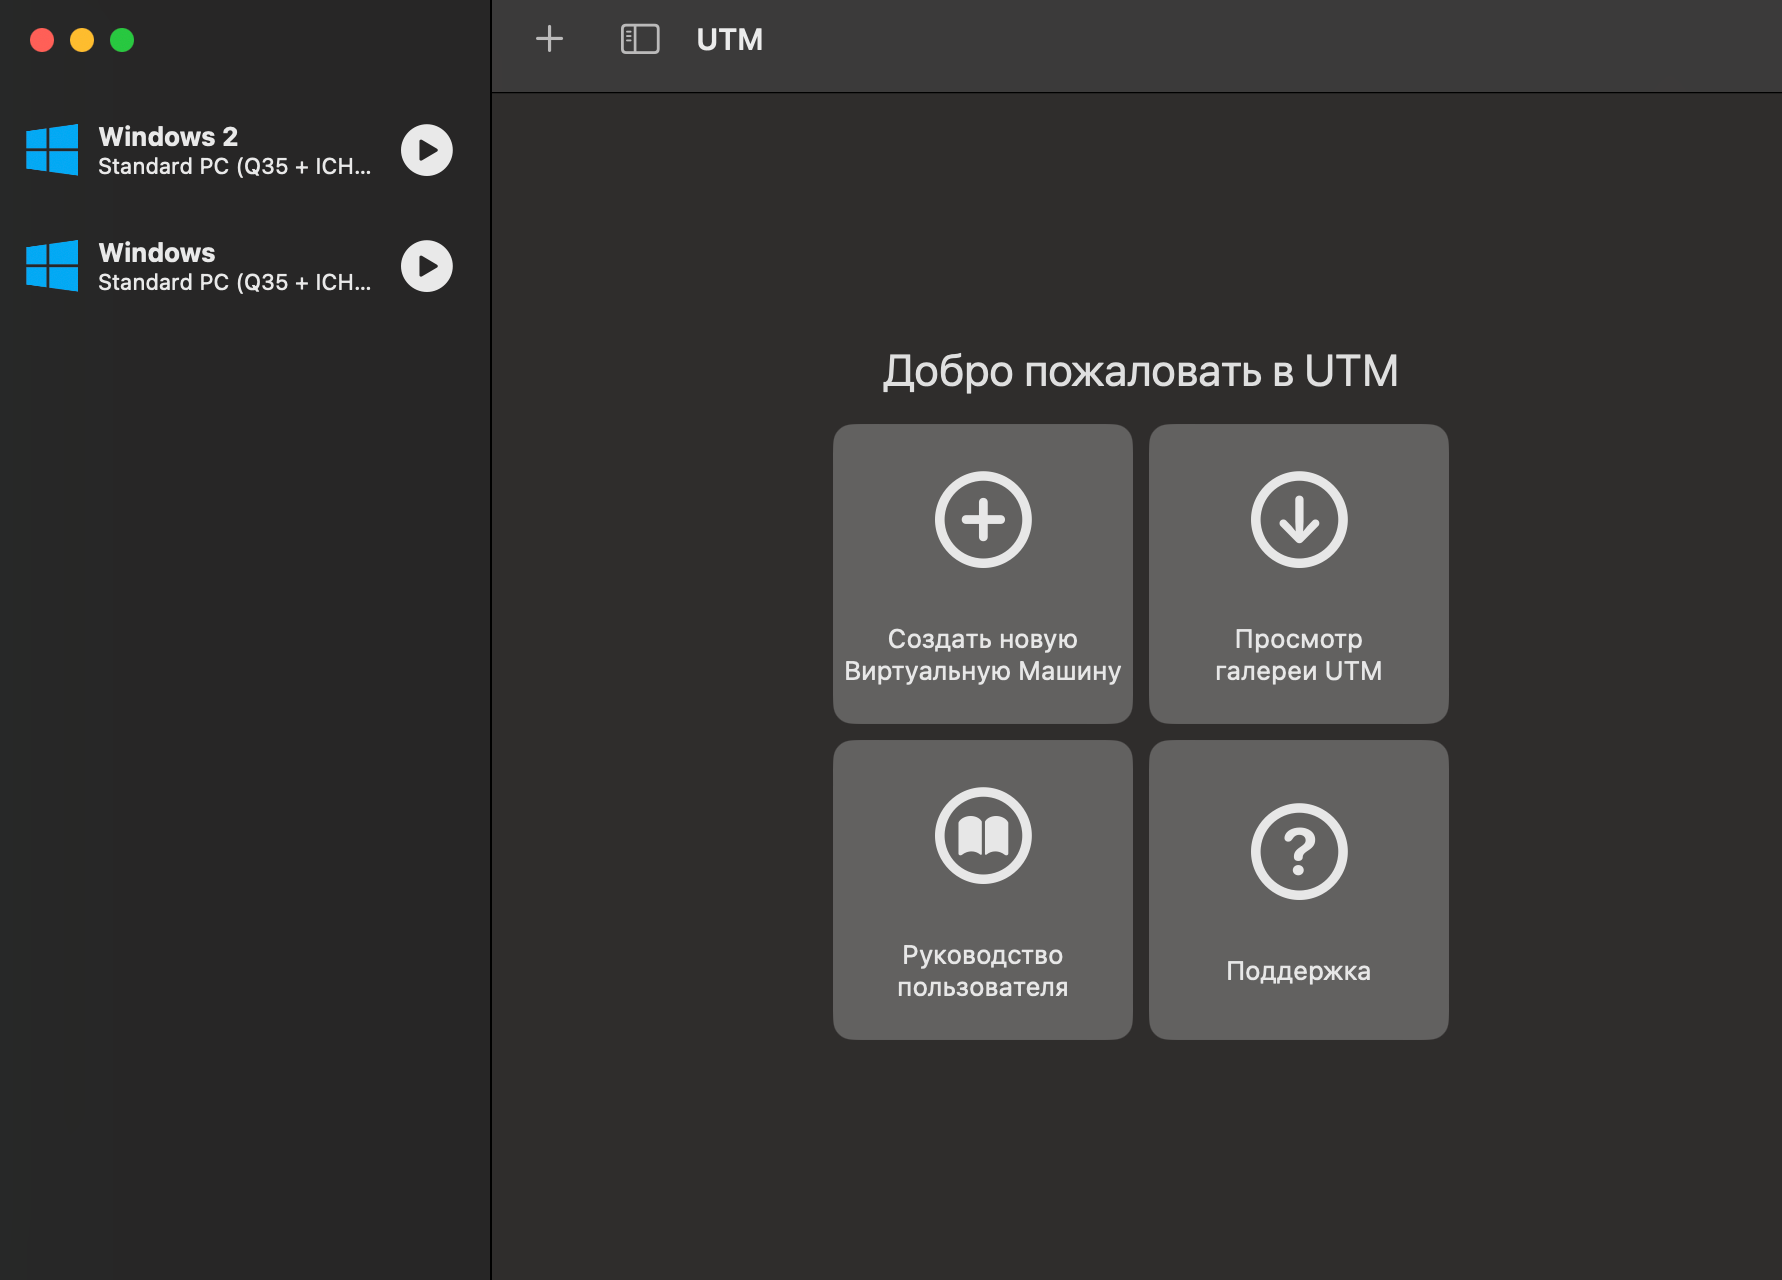1782x1280 pixels.
Task: Click the circled plus icon in welcome grid
Action: point(983,519)
